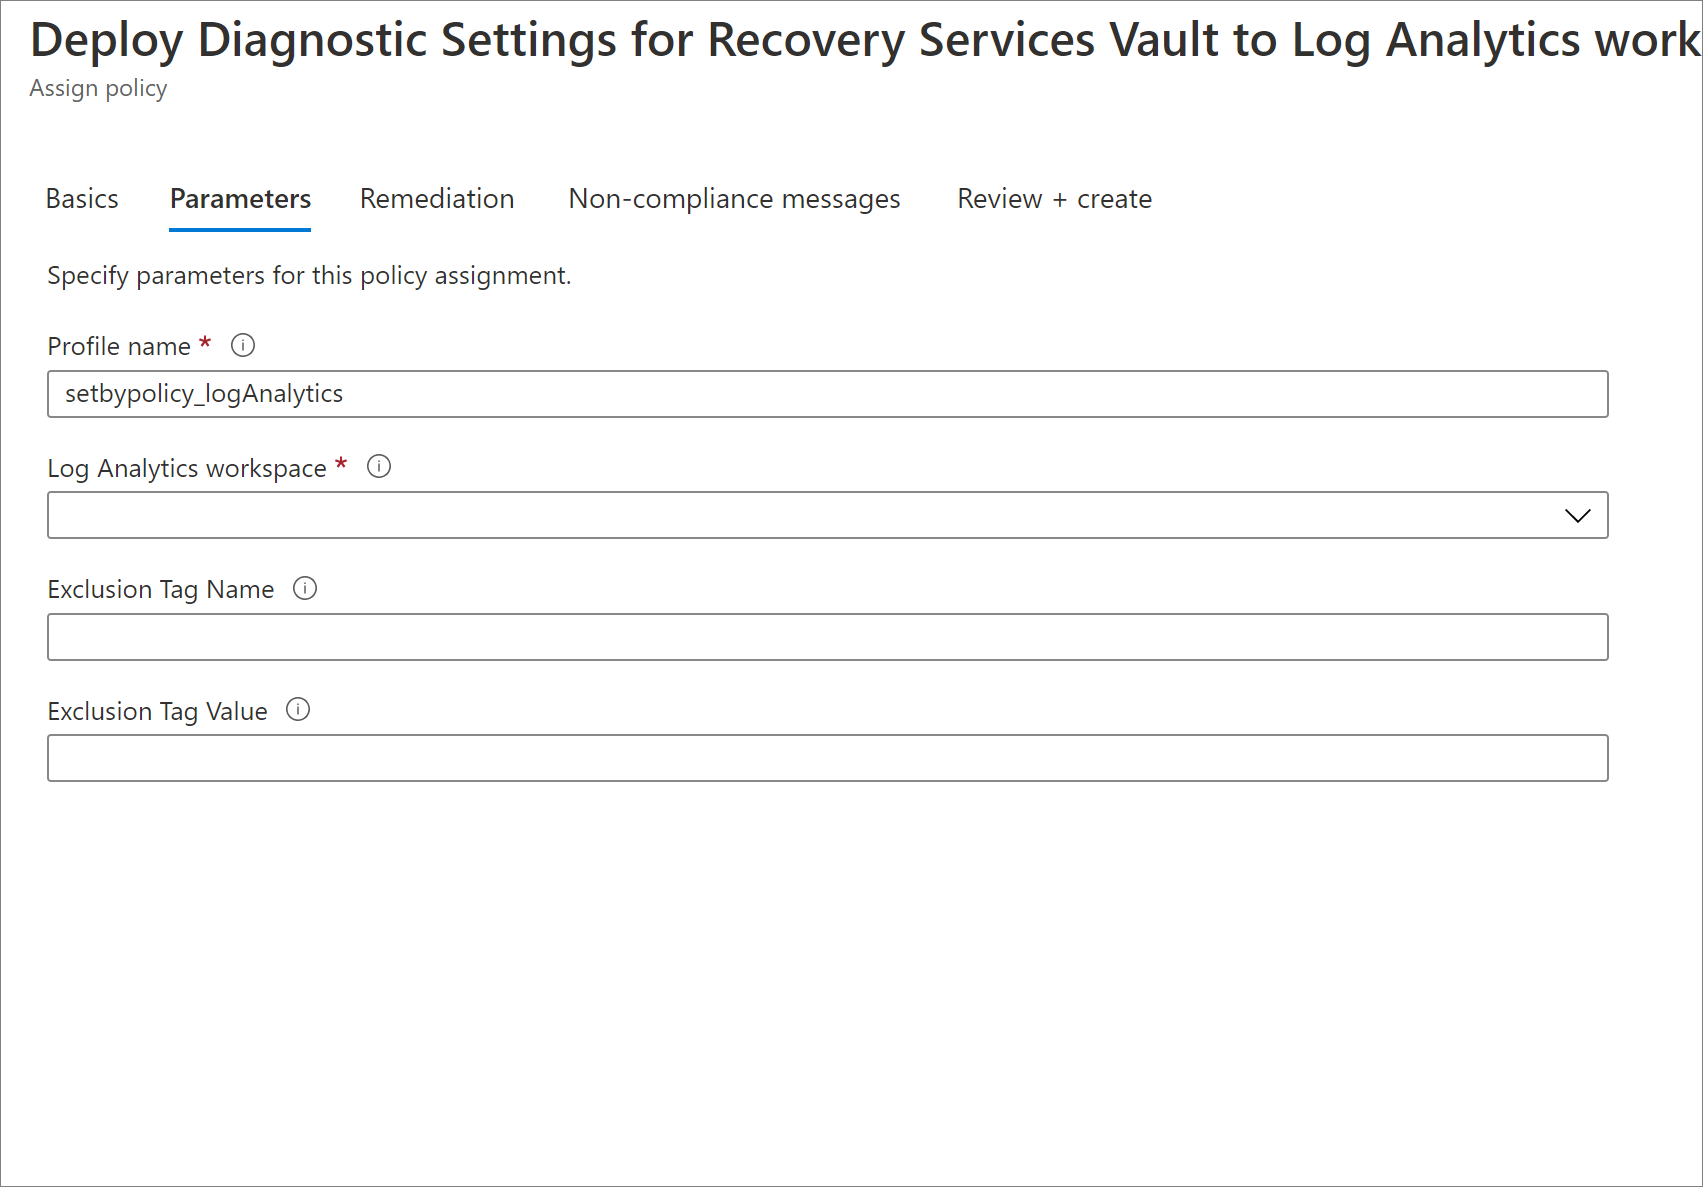The width and height of the screenshot is (1703, 1187).
Task: Click the Exclusion Tag Name input field
Action: (828, 637)
